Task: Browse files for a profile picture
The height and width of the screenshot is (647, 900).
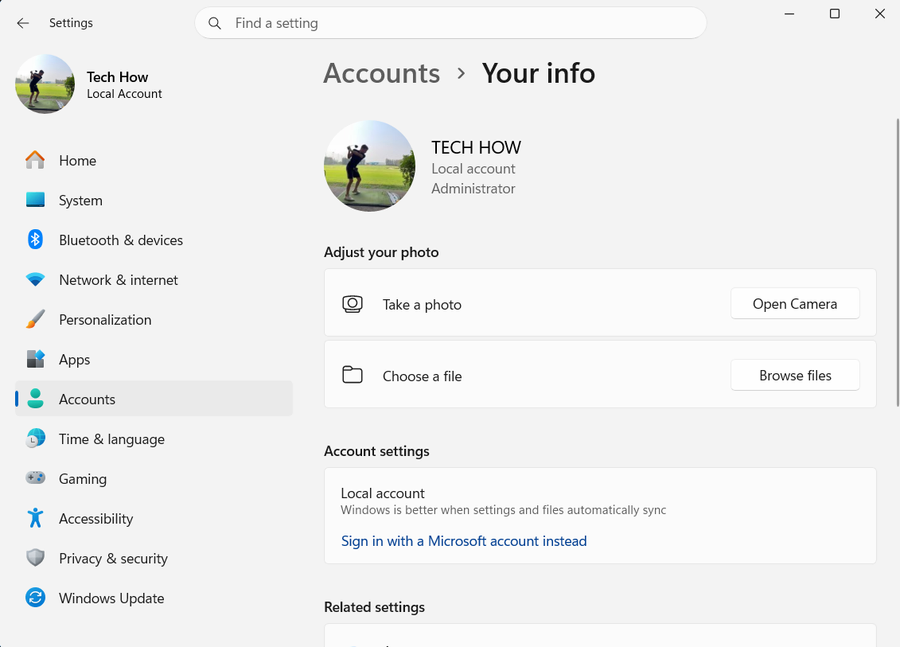Action: [x=795, y=375]
